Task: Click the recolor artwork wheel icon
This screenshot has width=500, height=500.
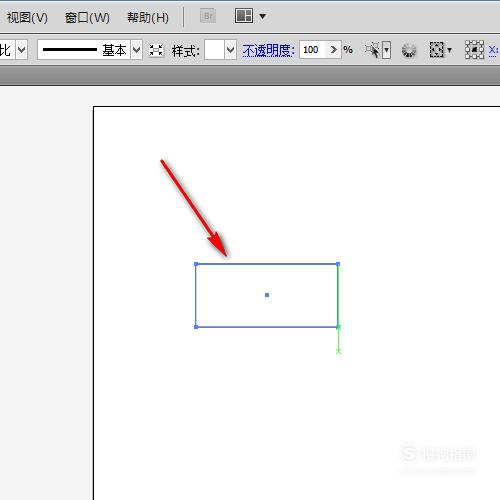Action: click(x=409, y=50)
